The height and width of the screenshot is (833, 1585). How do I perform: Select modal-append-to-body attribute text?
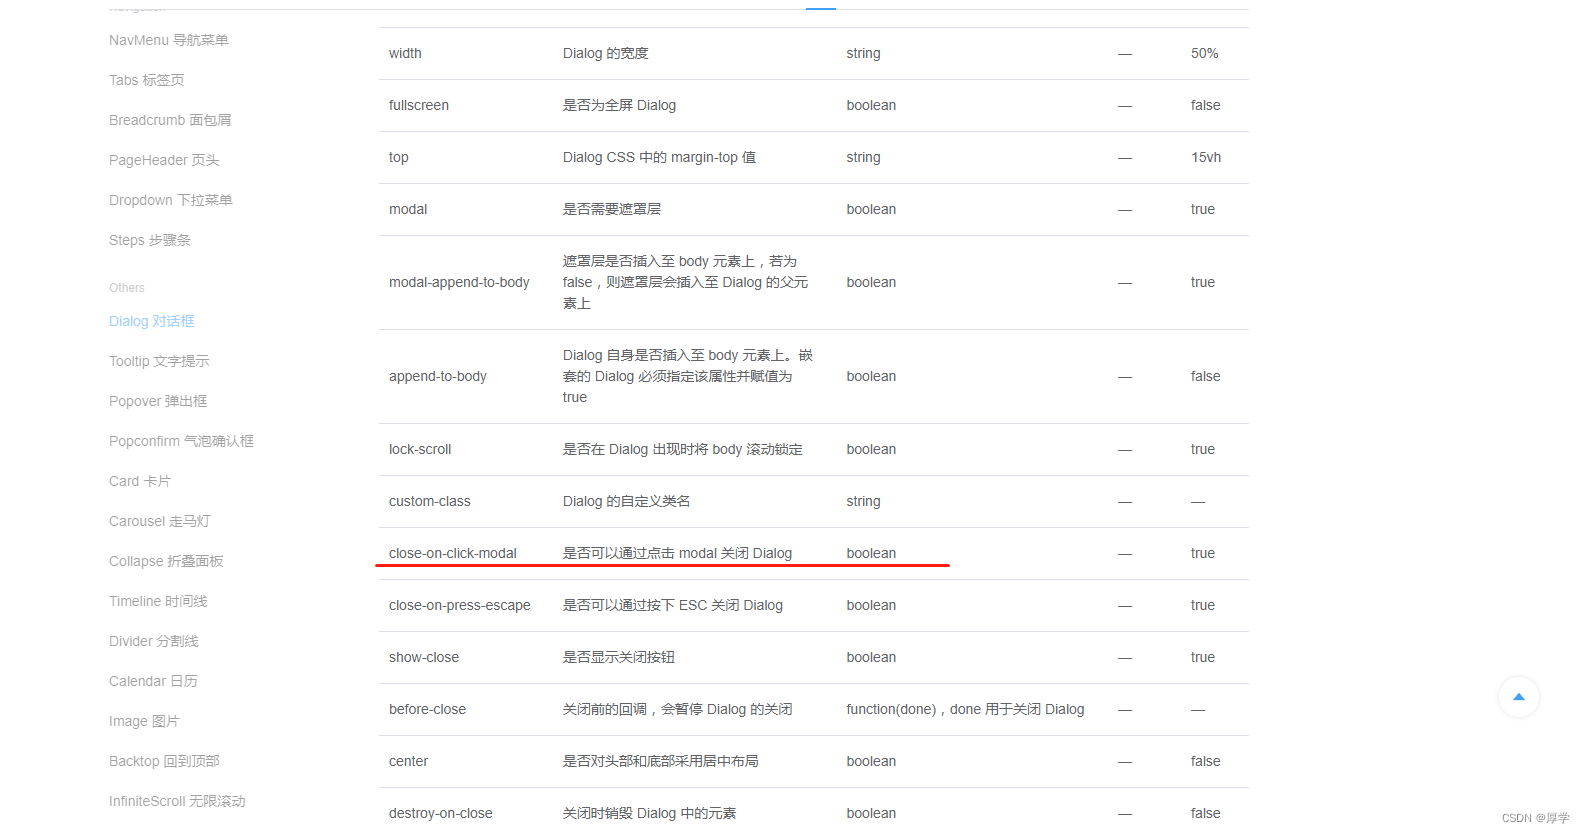(x=459, y=282)
